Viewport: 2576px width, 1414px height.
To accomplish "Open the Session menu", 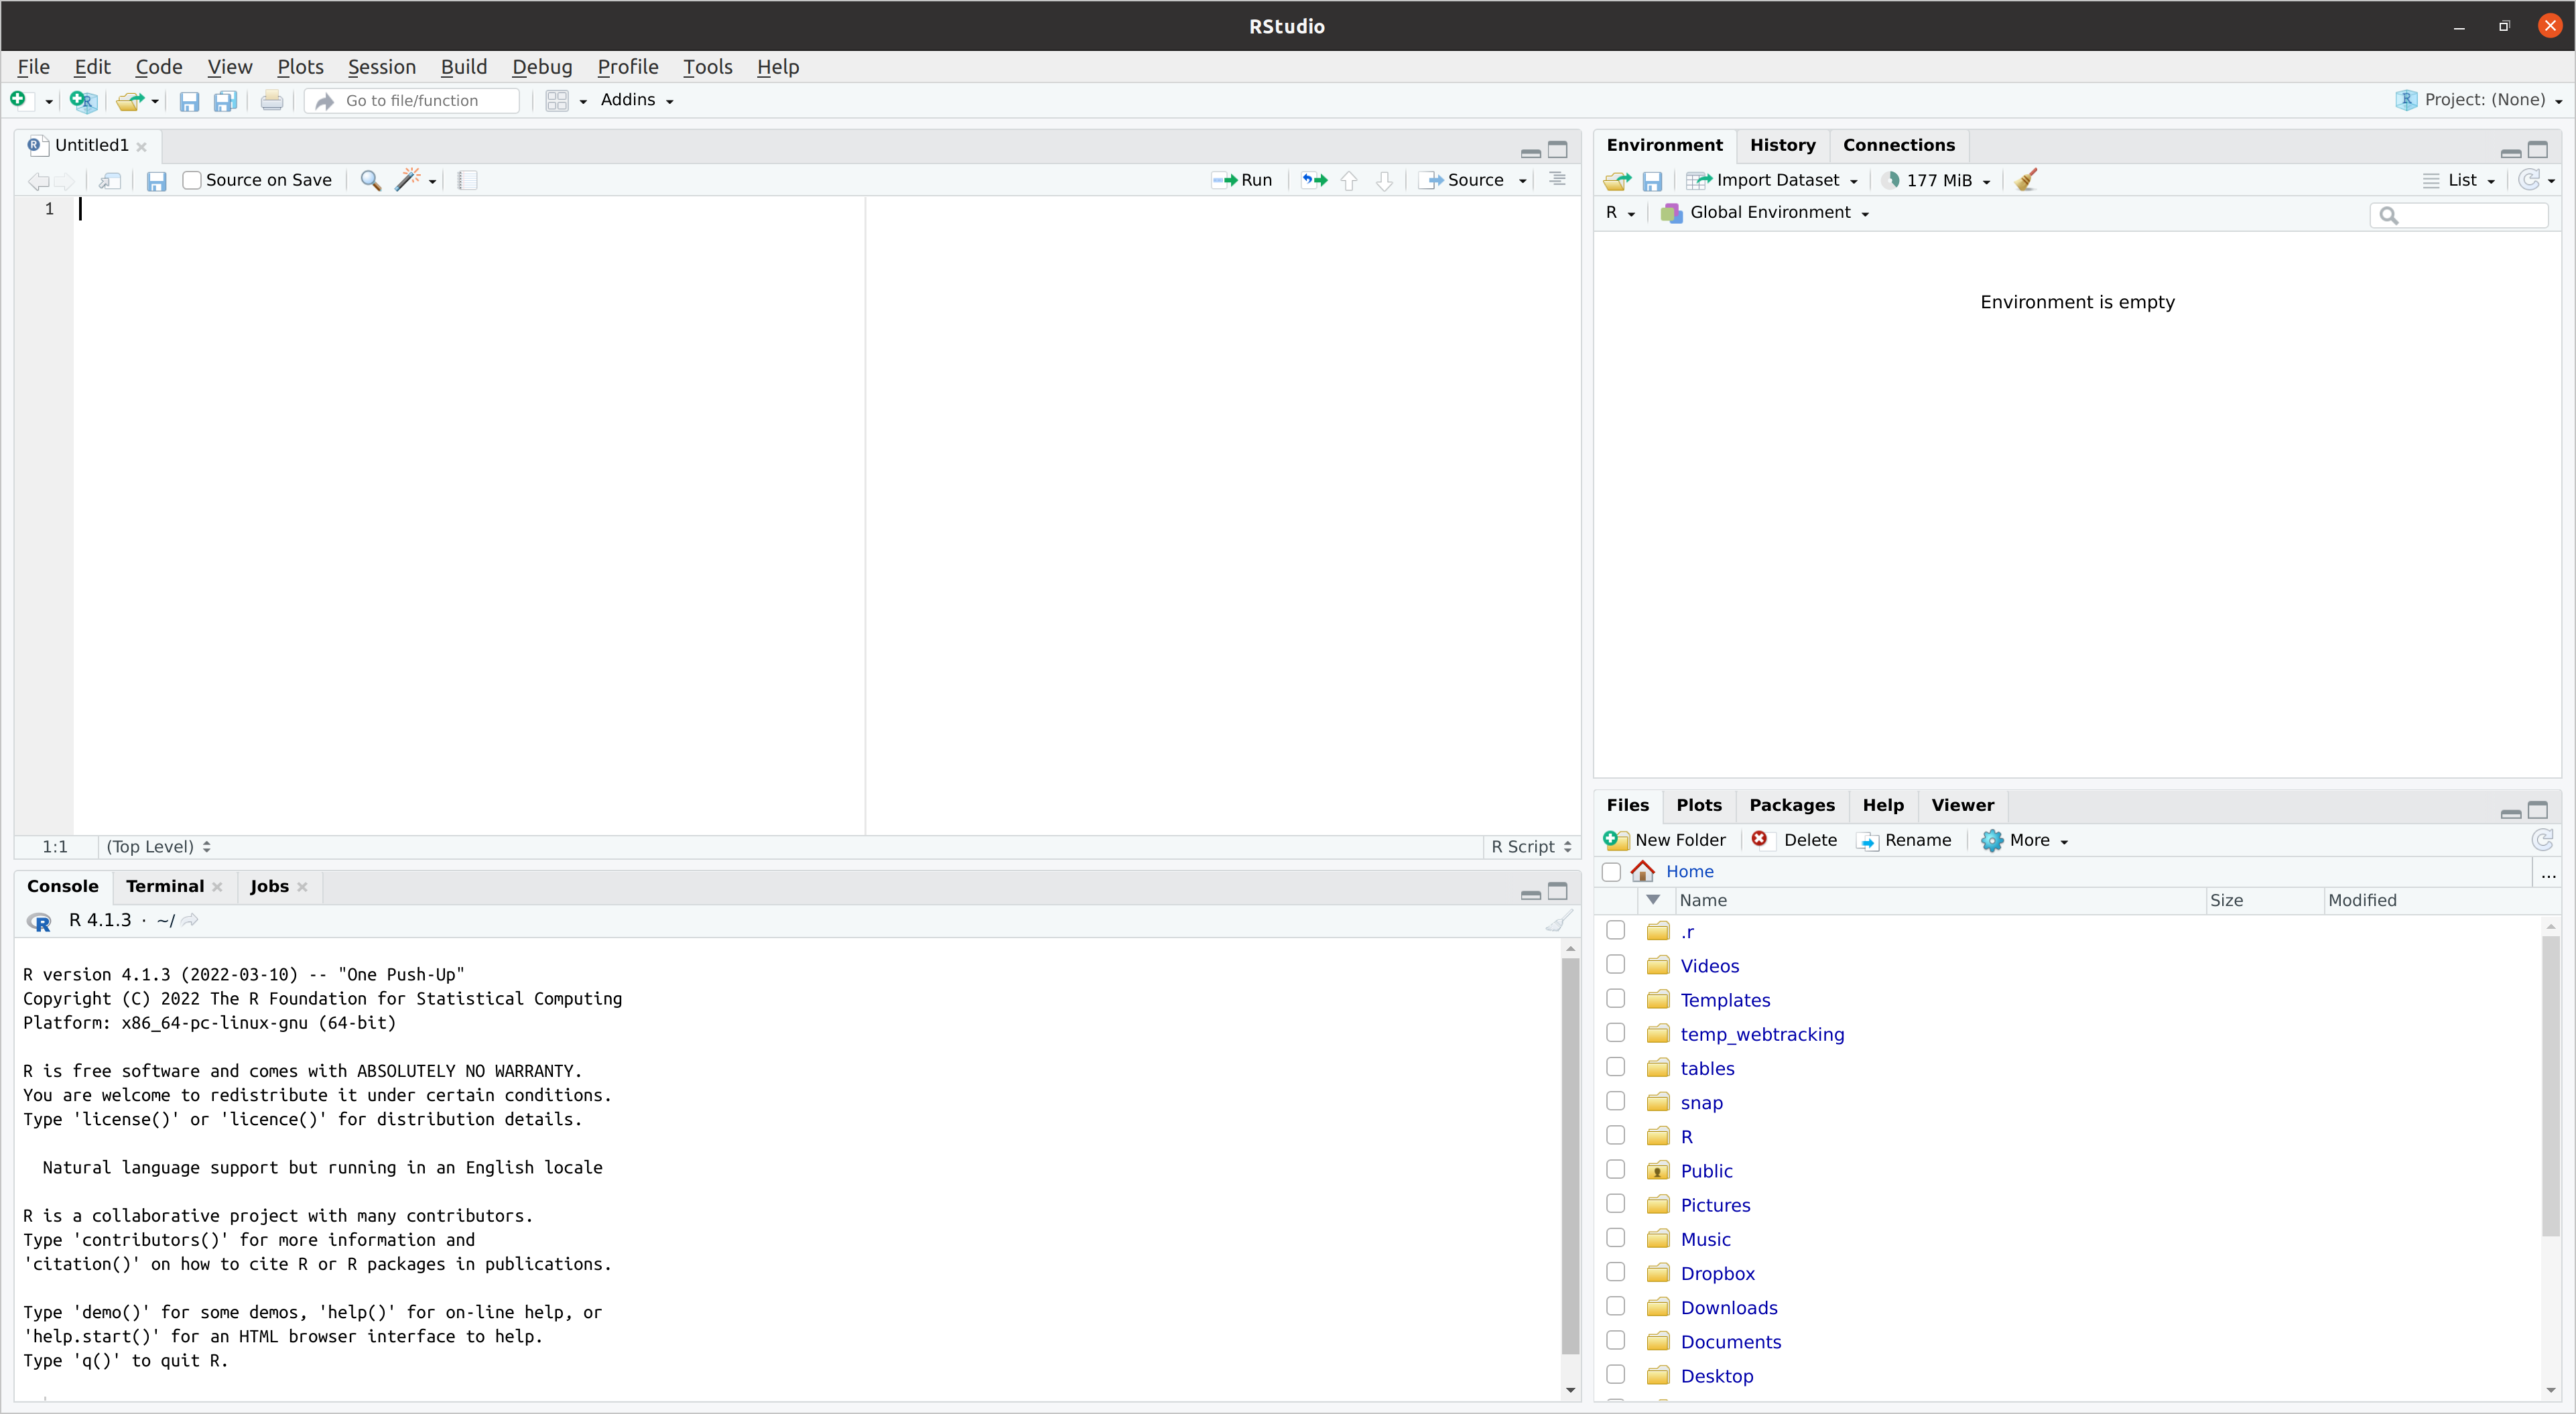I will (x=381, y=67).
